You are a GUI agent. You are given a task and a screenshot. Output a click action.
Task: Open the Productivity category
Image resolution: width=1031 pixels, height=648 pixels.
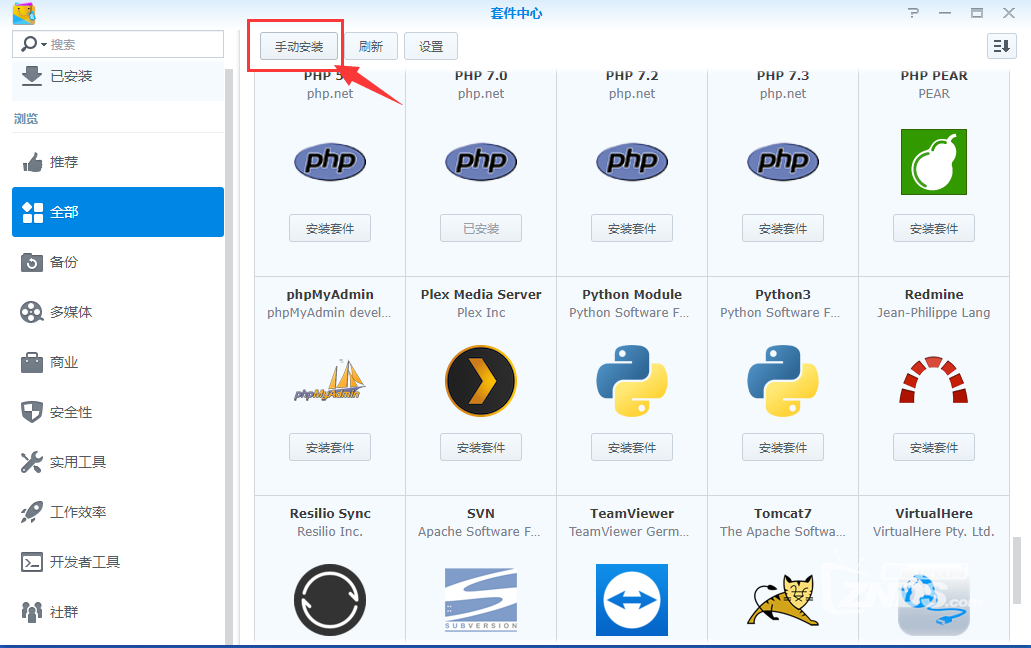(118, 512)
